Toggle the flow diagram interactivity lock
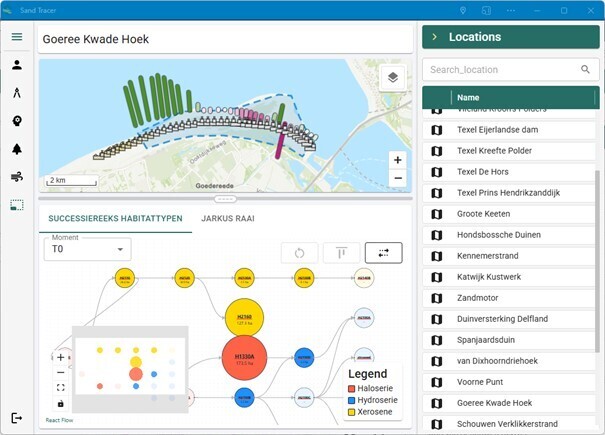 pos(61,403)
